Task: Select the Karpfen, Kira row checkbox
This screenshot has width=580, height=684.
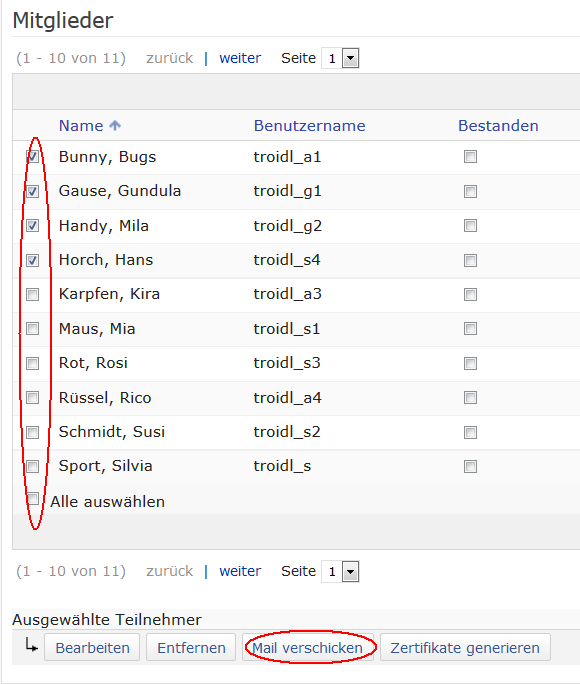Action: [x=33, y=294]
